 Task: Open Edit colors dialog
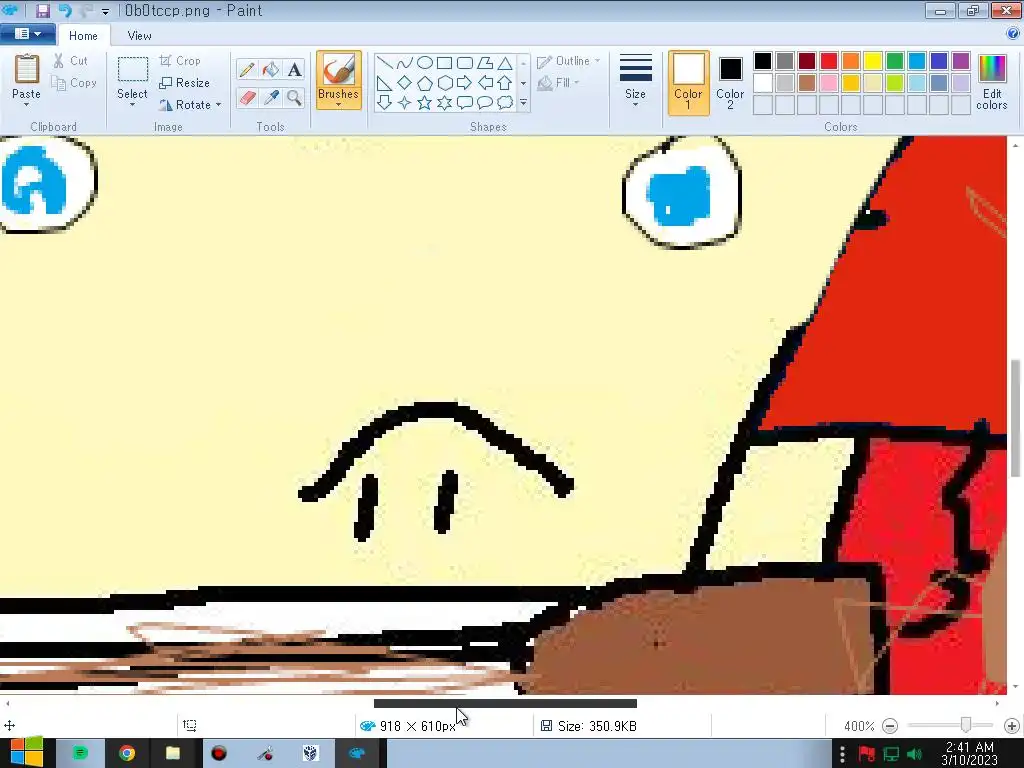click(x=991, y=83)
